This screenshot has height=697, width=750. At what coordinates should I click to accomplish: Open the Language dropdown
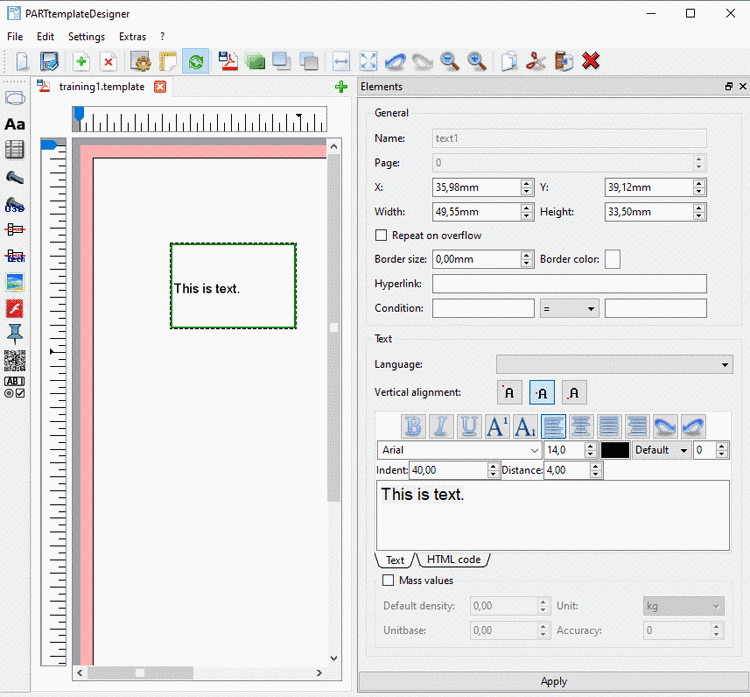614,365
